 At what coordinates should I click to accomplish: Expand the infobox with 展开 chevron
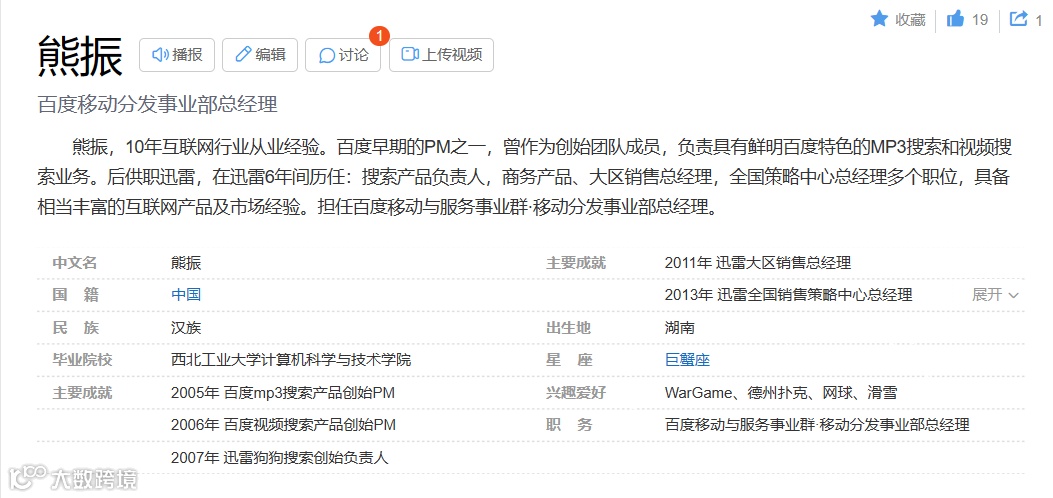point(996,295)
